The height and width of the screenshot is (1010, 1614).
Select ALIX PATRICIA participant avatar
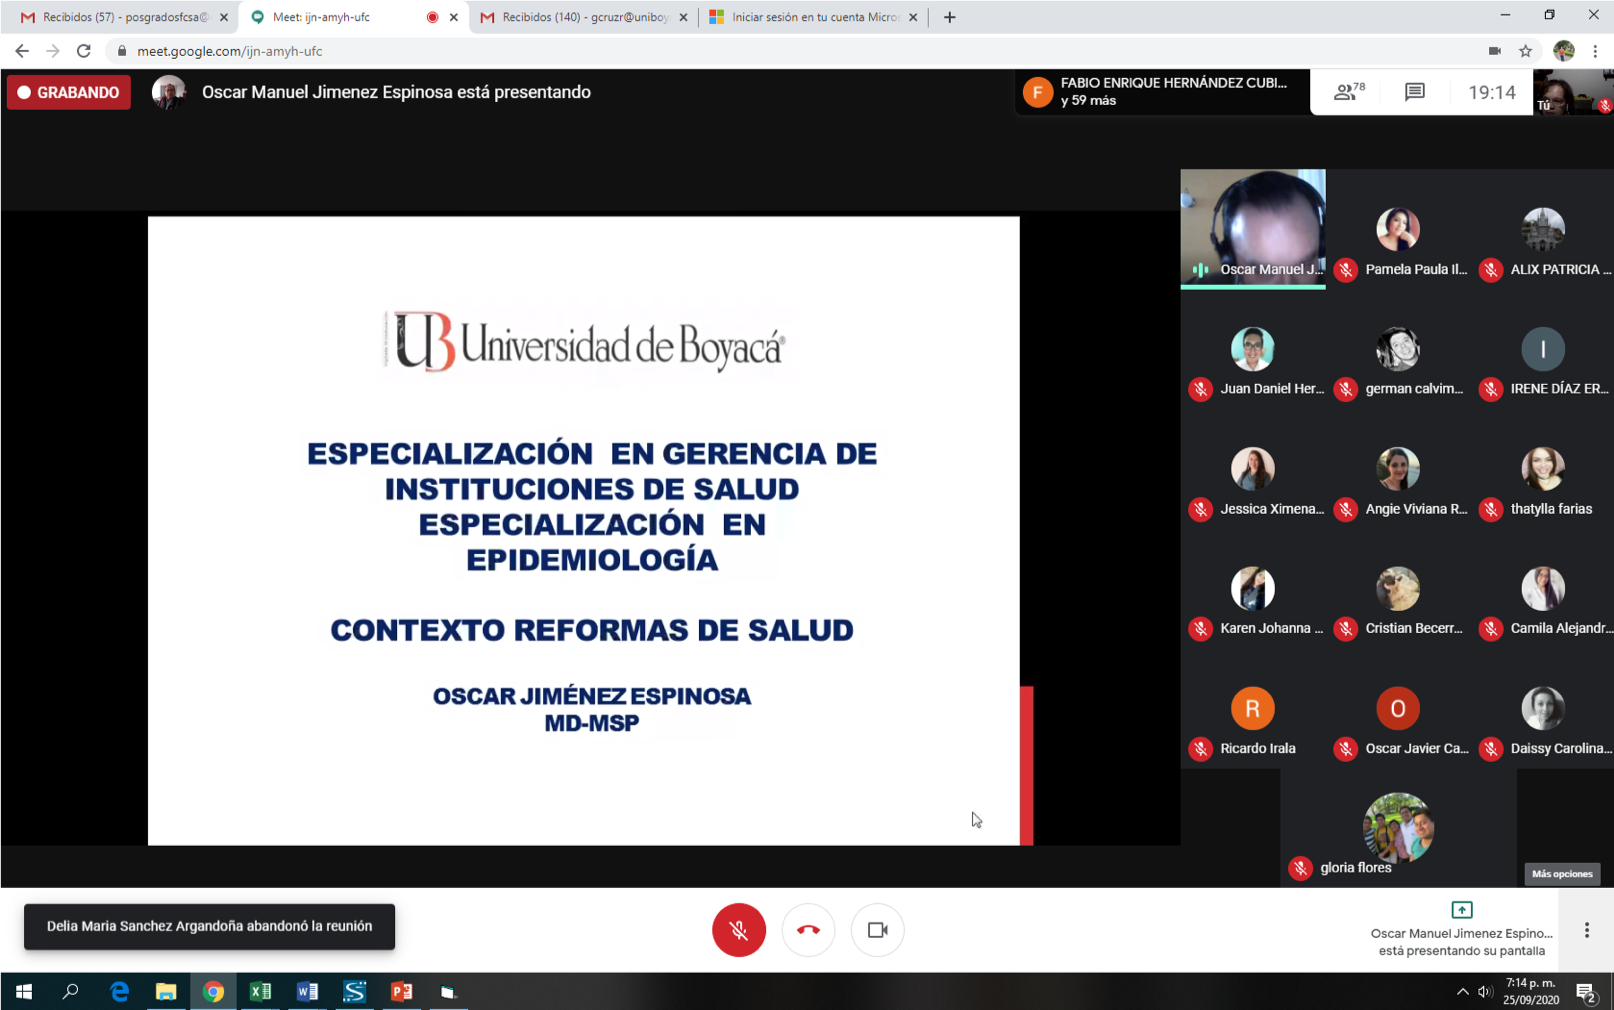point(1543,229)
